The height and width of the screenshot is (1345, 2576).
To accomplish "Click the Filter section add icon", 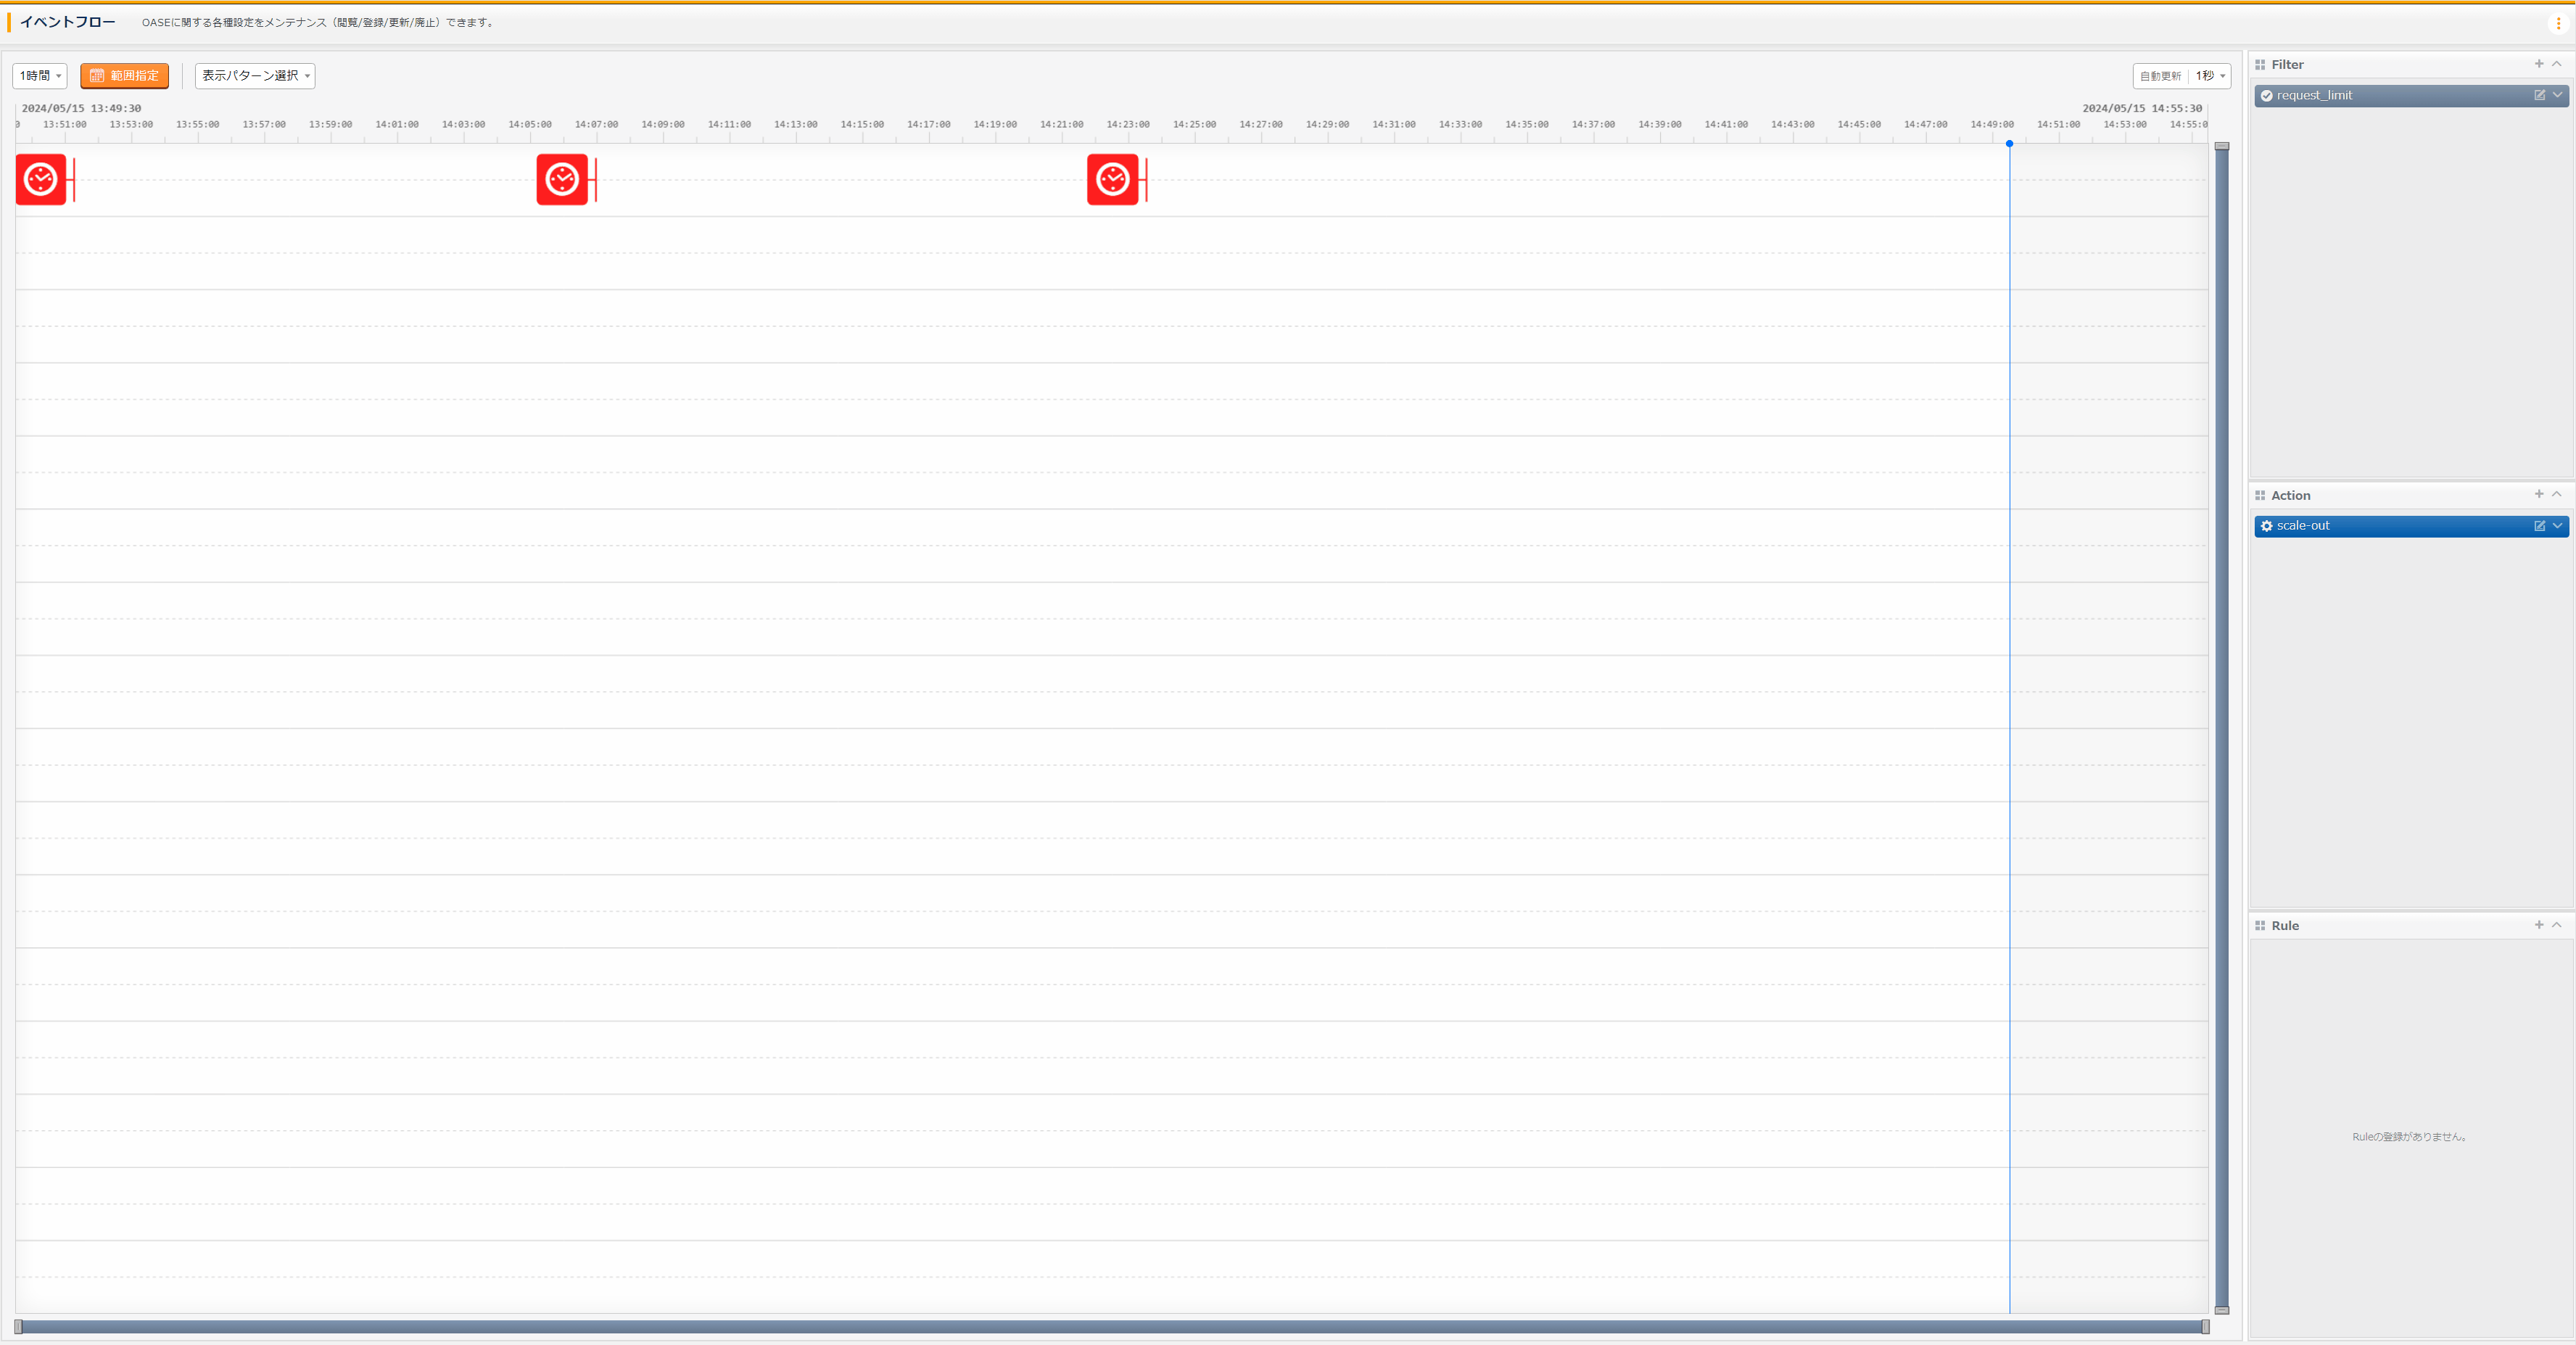I will click(2538, 65).
